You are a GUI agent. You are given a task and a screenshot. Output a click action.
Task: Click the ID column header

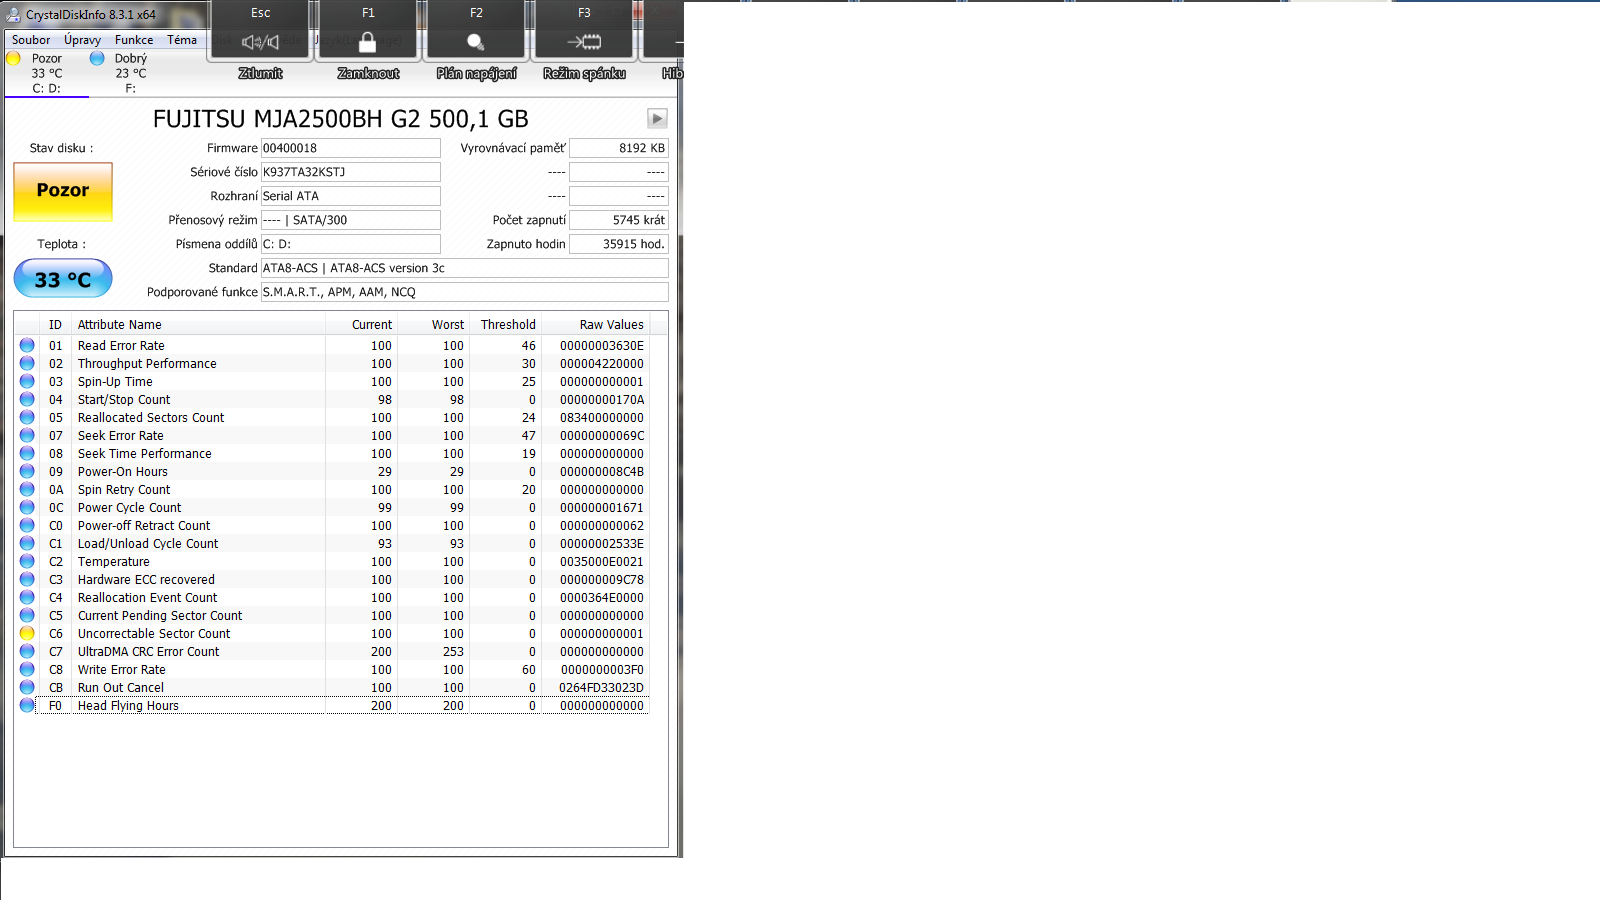tap(55, 324)
